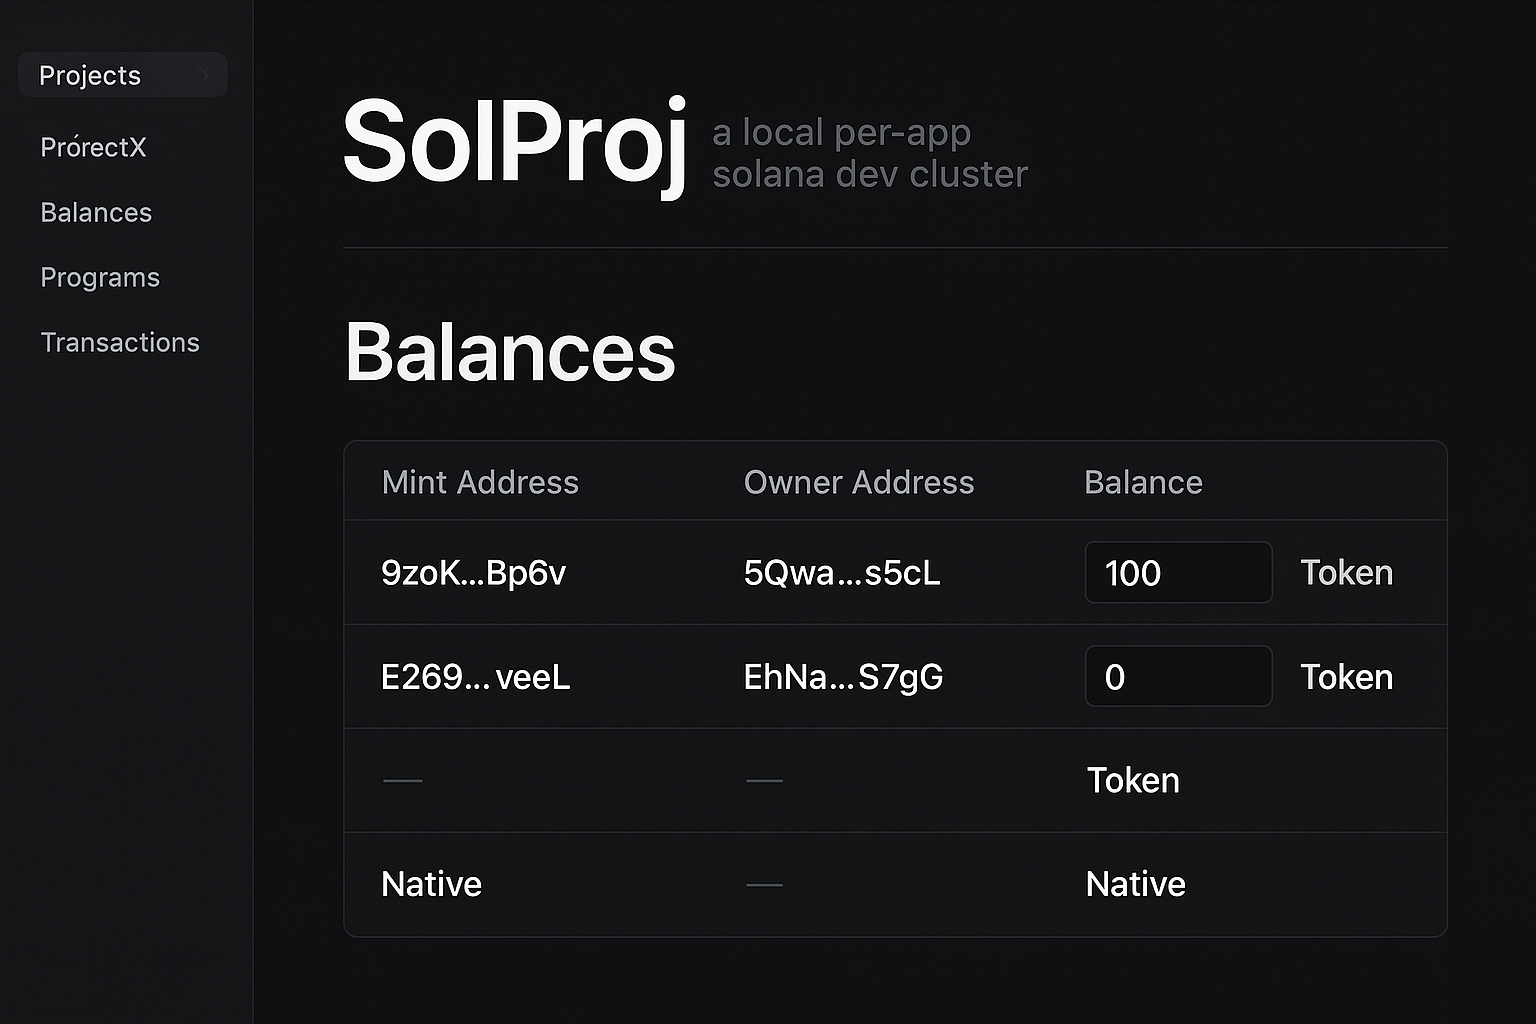Click the Balance column header
Viewport: 1536px width, 1024px height.
(1143, 482)
